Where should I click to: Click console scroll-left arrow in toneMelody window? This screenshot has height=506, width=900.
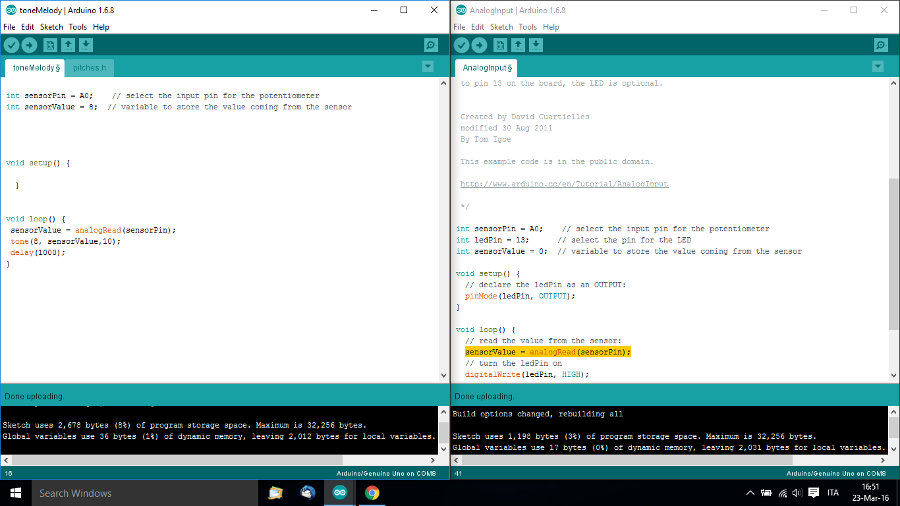coord(6,460)
